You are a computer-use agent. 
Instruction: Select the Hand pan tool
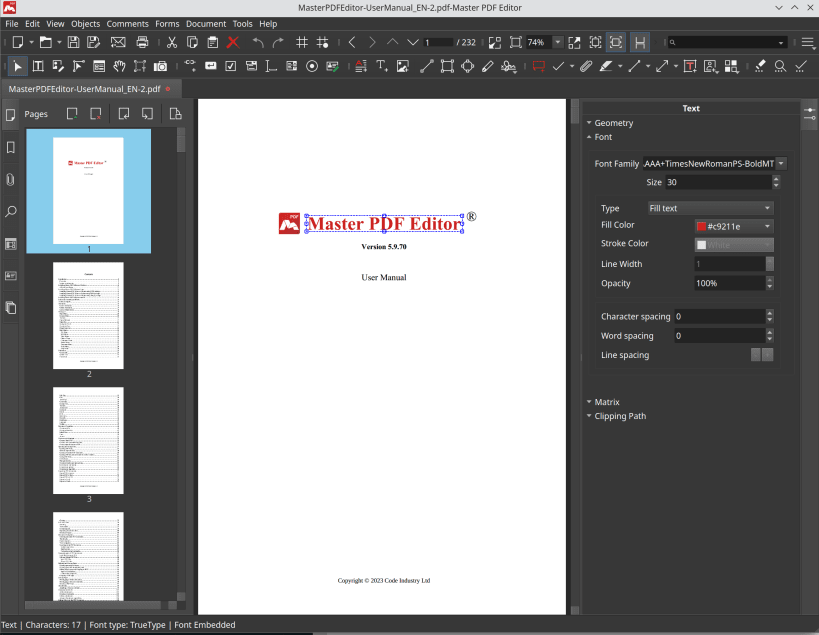point(120,66)
